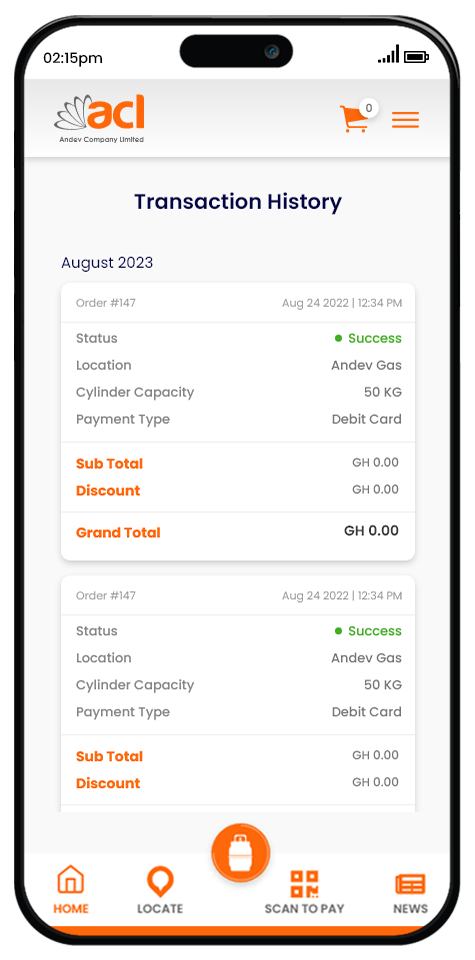Open the second Order #147 card header
475x960 pixels.
pyautogui.click(x=238, y=596)
